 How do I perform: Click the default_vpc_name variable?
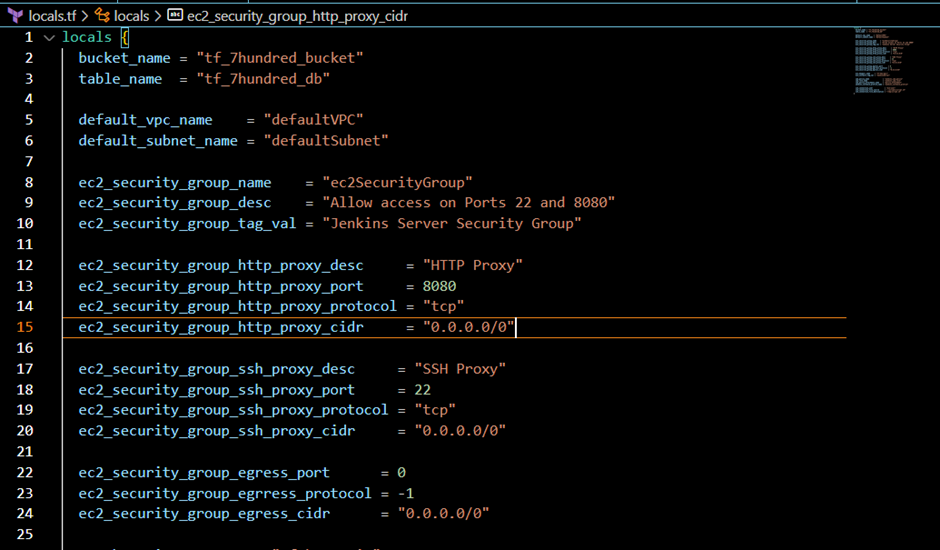145,120
